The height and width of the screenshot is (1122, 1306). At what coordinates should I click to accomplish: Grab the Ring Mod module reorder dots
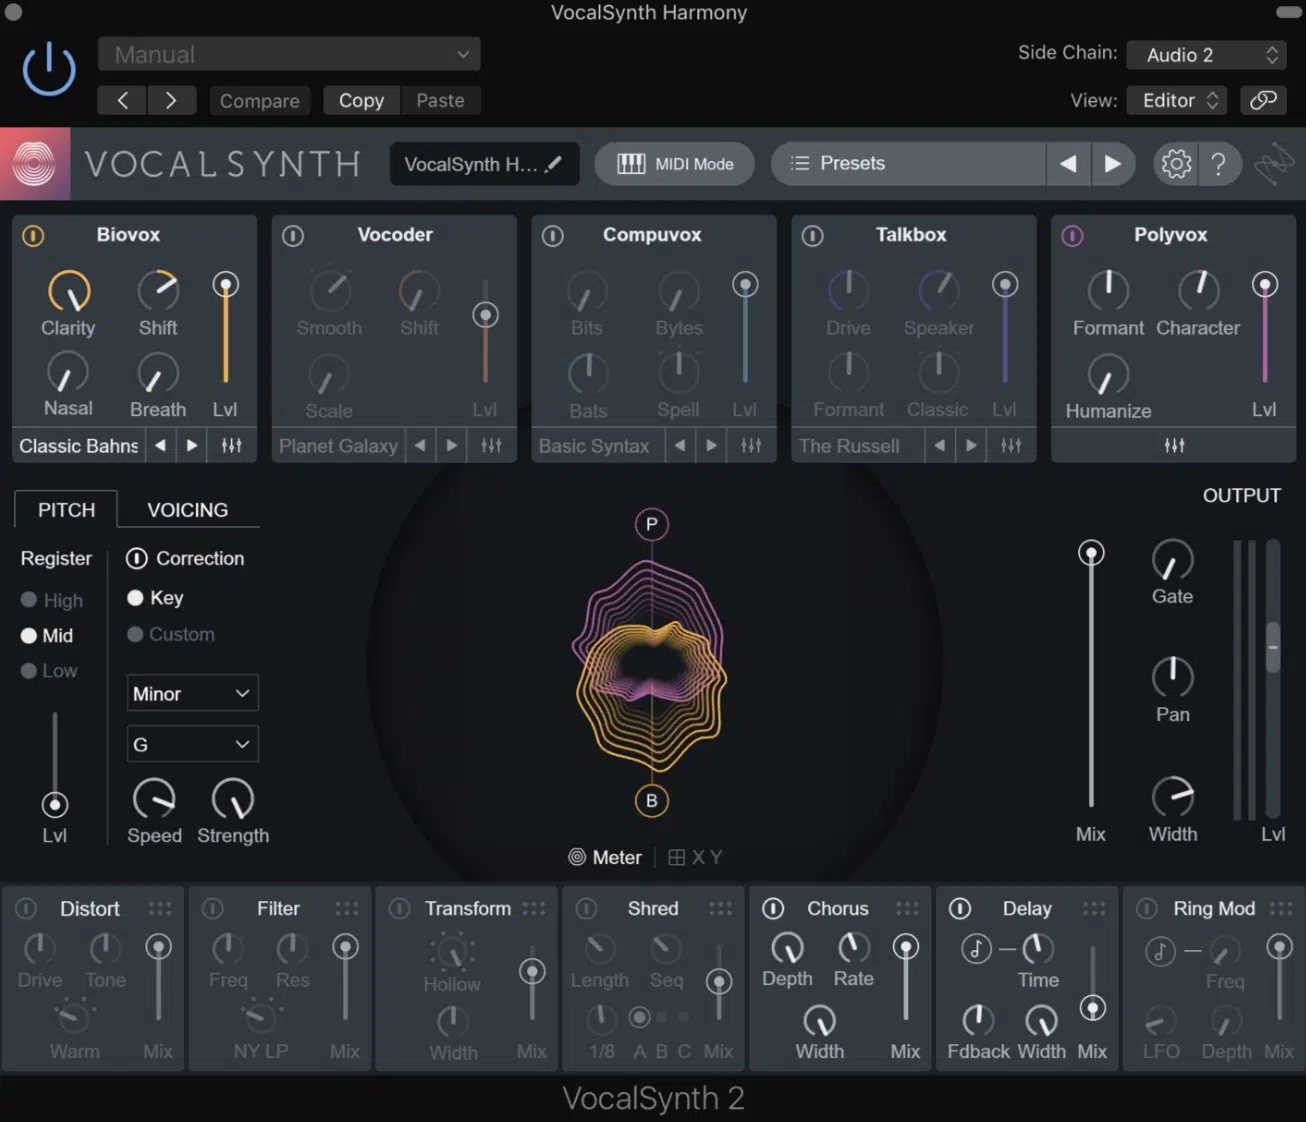point(1281,908)
